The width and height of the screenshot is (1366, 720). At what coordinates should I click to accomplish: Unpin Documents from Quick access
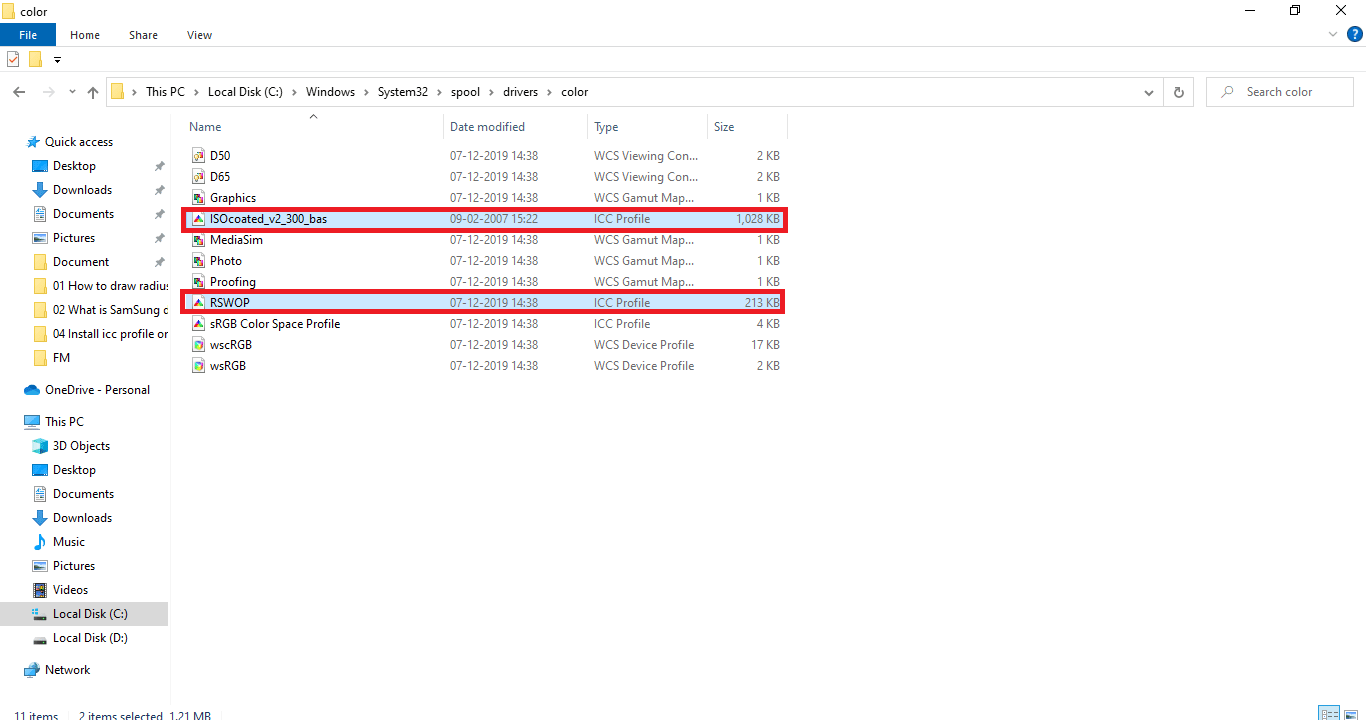(159, 214)
